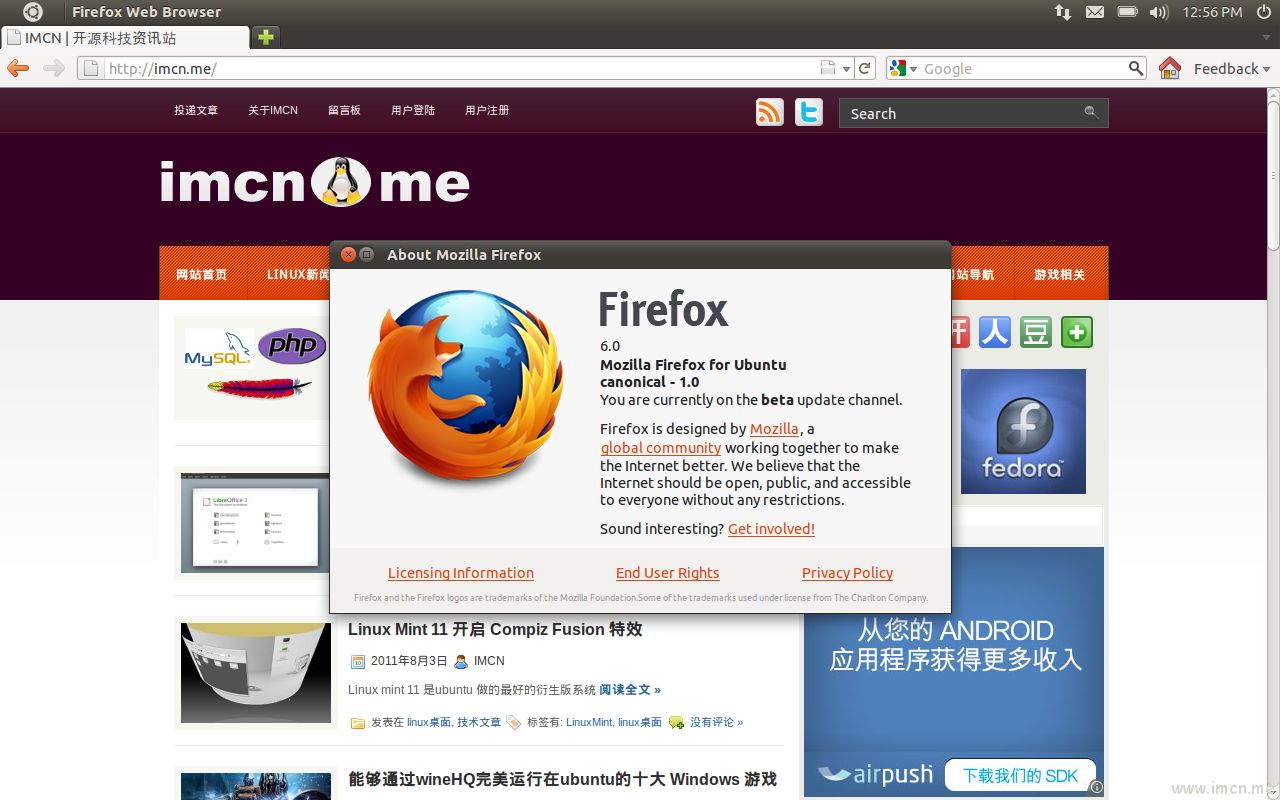Screen dimensions: 1280x800
Task: Click the 下载我们的 SDK button
Action: [x=1020, y=776]
